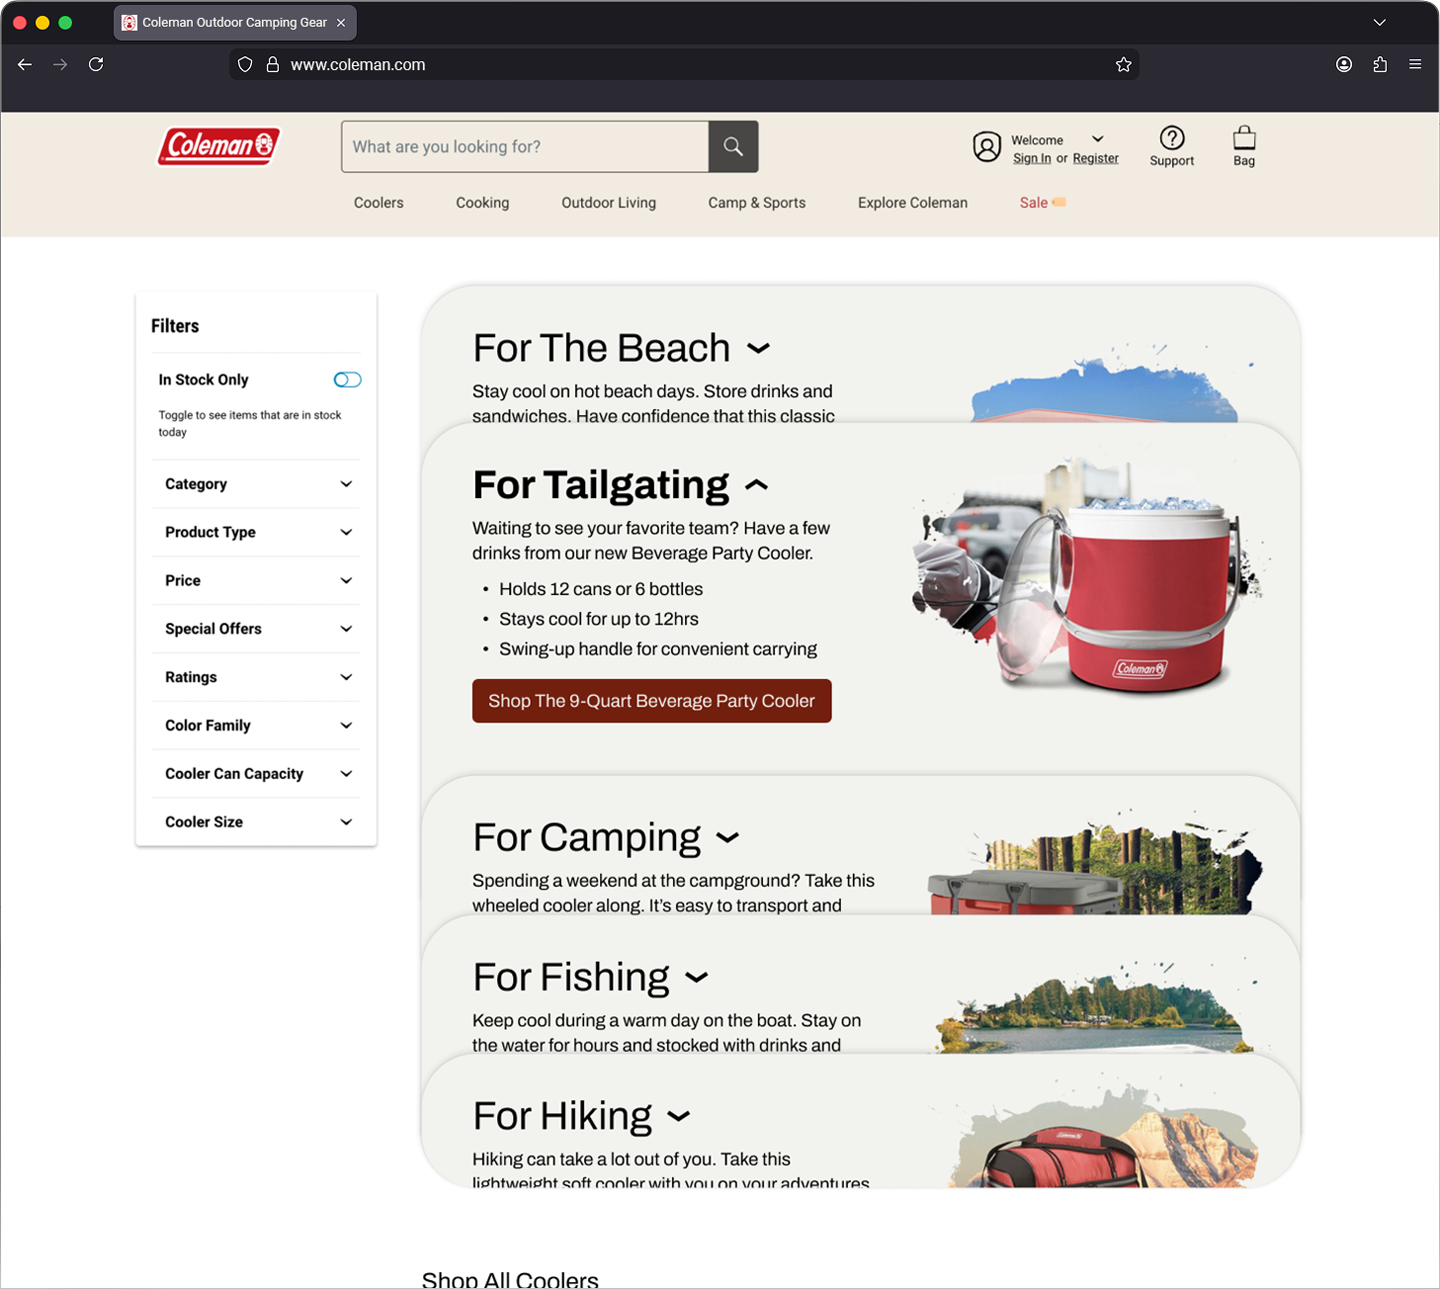Bookmark this page with the star icon
The image size is (1440, 1289).
pyautogui.click(x=1123, y=65)
